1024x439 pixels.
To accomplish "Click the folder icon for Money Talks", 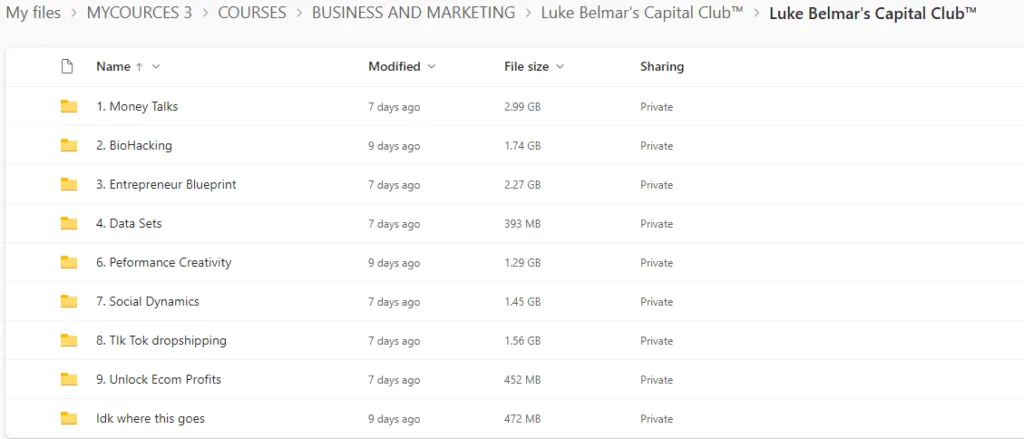I will (69, 107).
